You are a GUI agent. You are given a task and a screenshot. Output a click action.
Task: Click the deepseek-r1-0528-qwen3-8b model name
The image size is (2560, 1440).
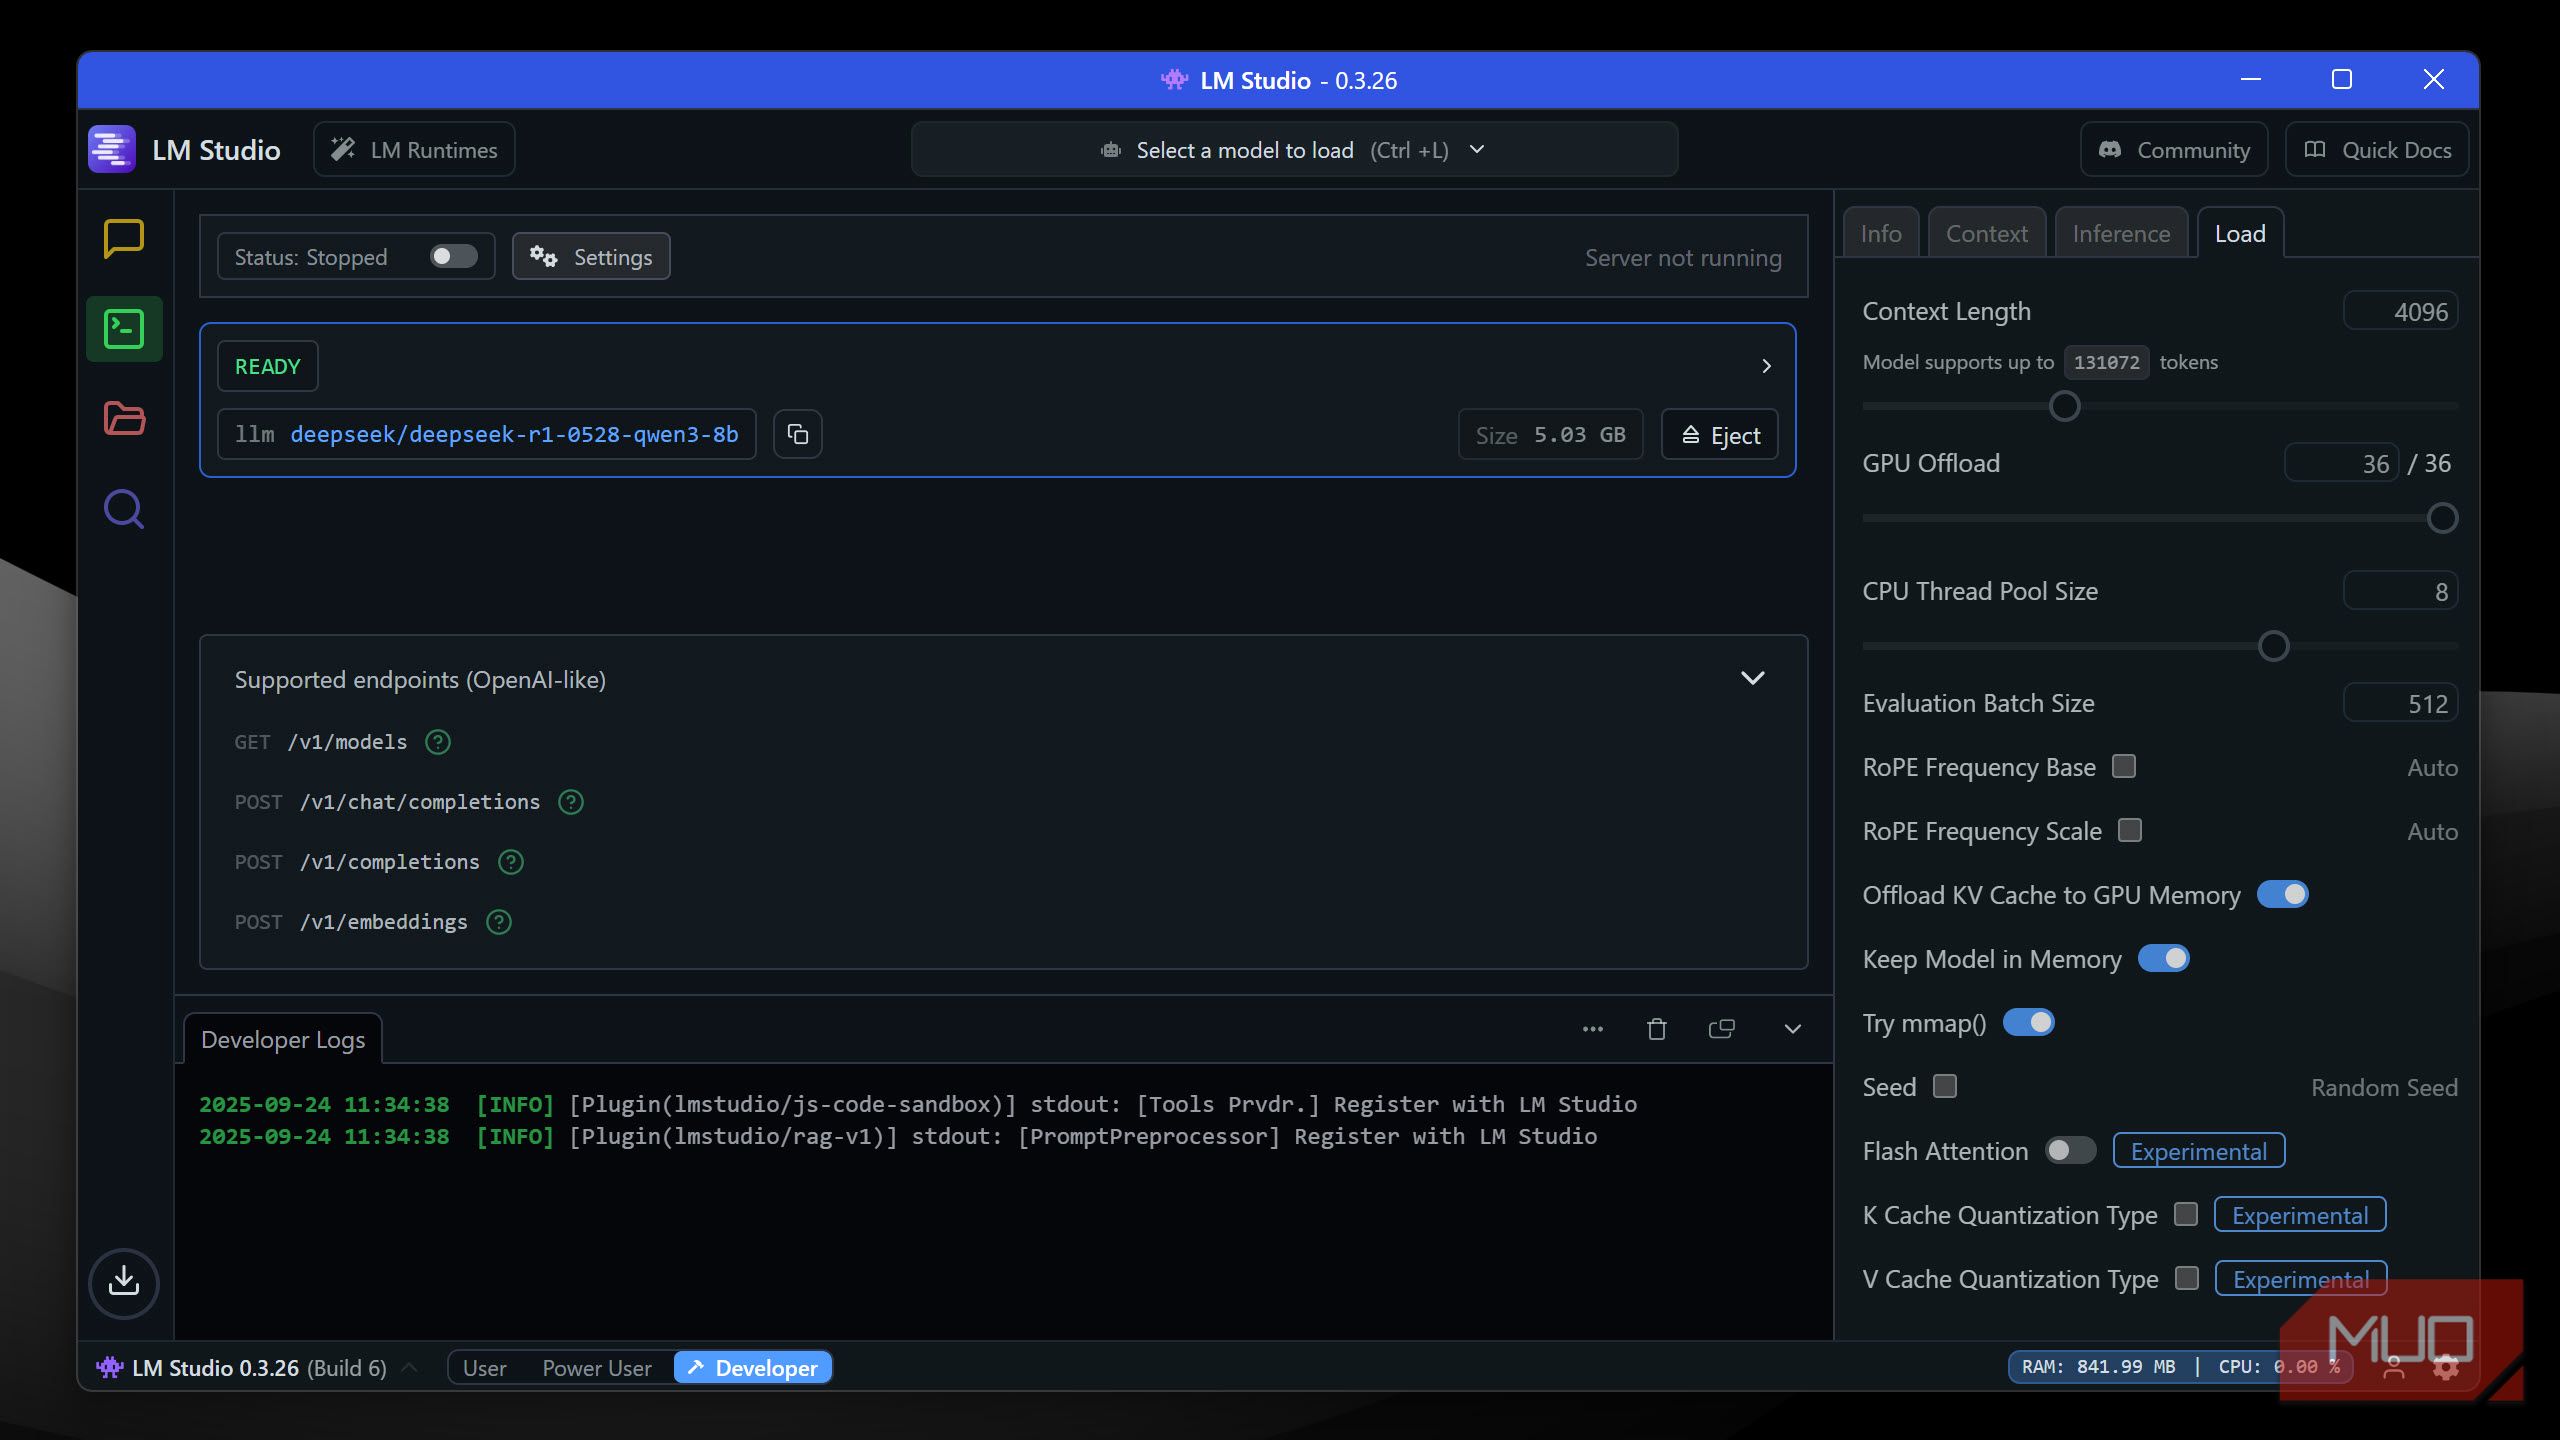click(x=514, y=434)
